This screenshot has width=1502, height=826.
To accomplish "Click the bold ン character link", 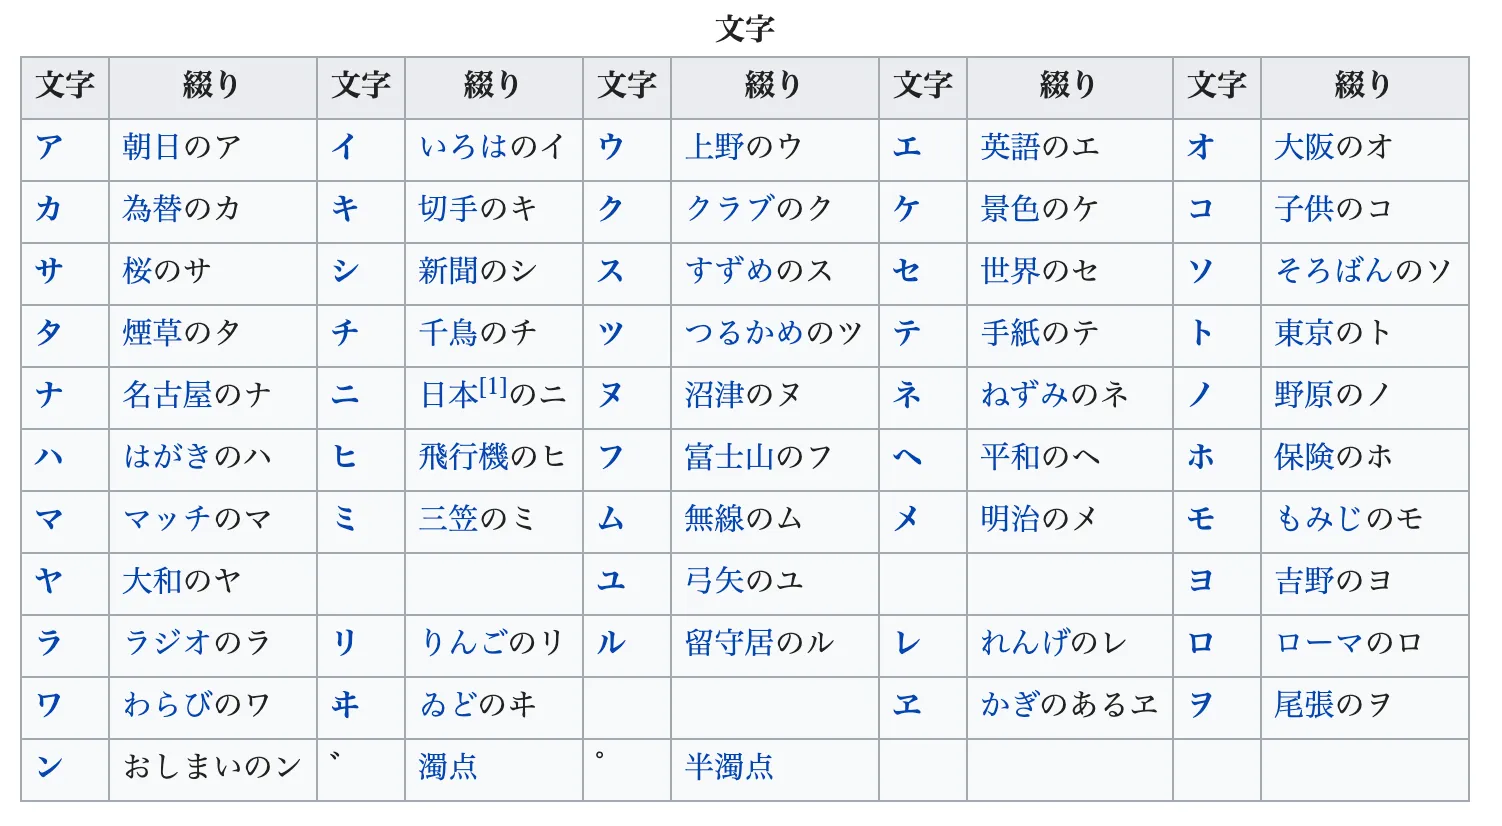I will pos(49,768).
